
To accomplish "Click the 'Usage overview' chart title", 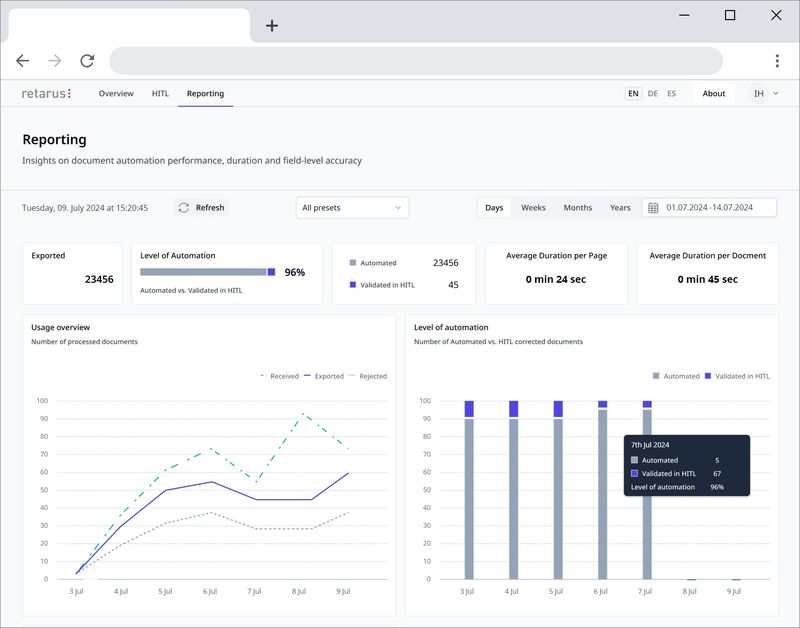I will [60, 328].
